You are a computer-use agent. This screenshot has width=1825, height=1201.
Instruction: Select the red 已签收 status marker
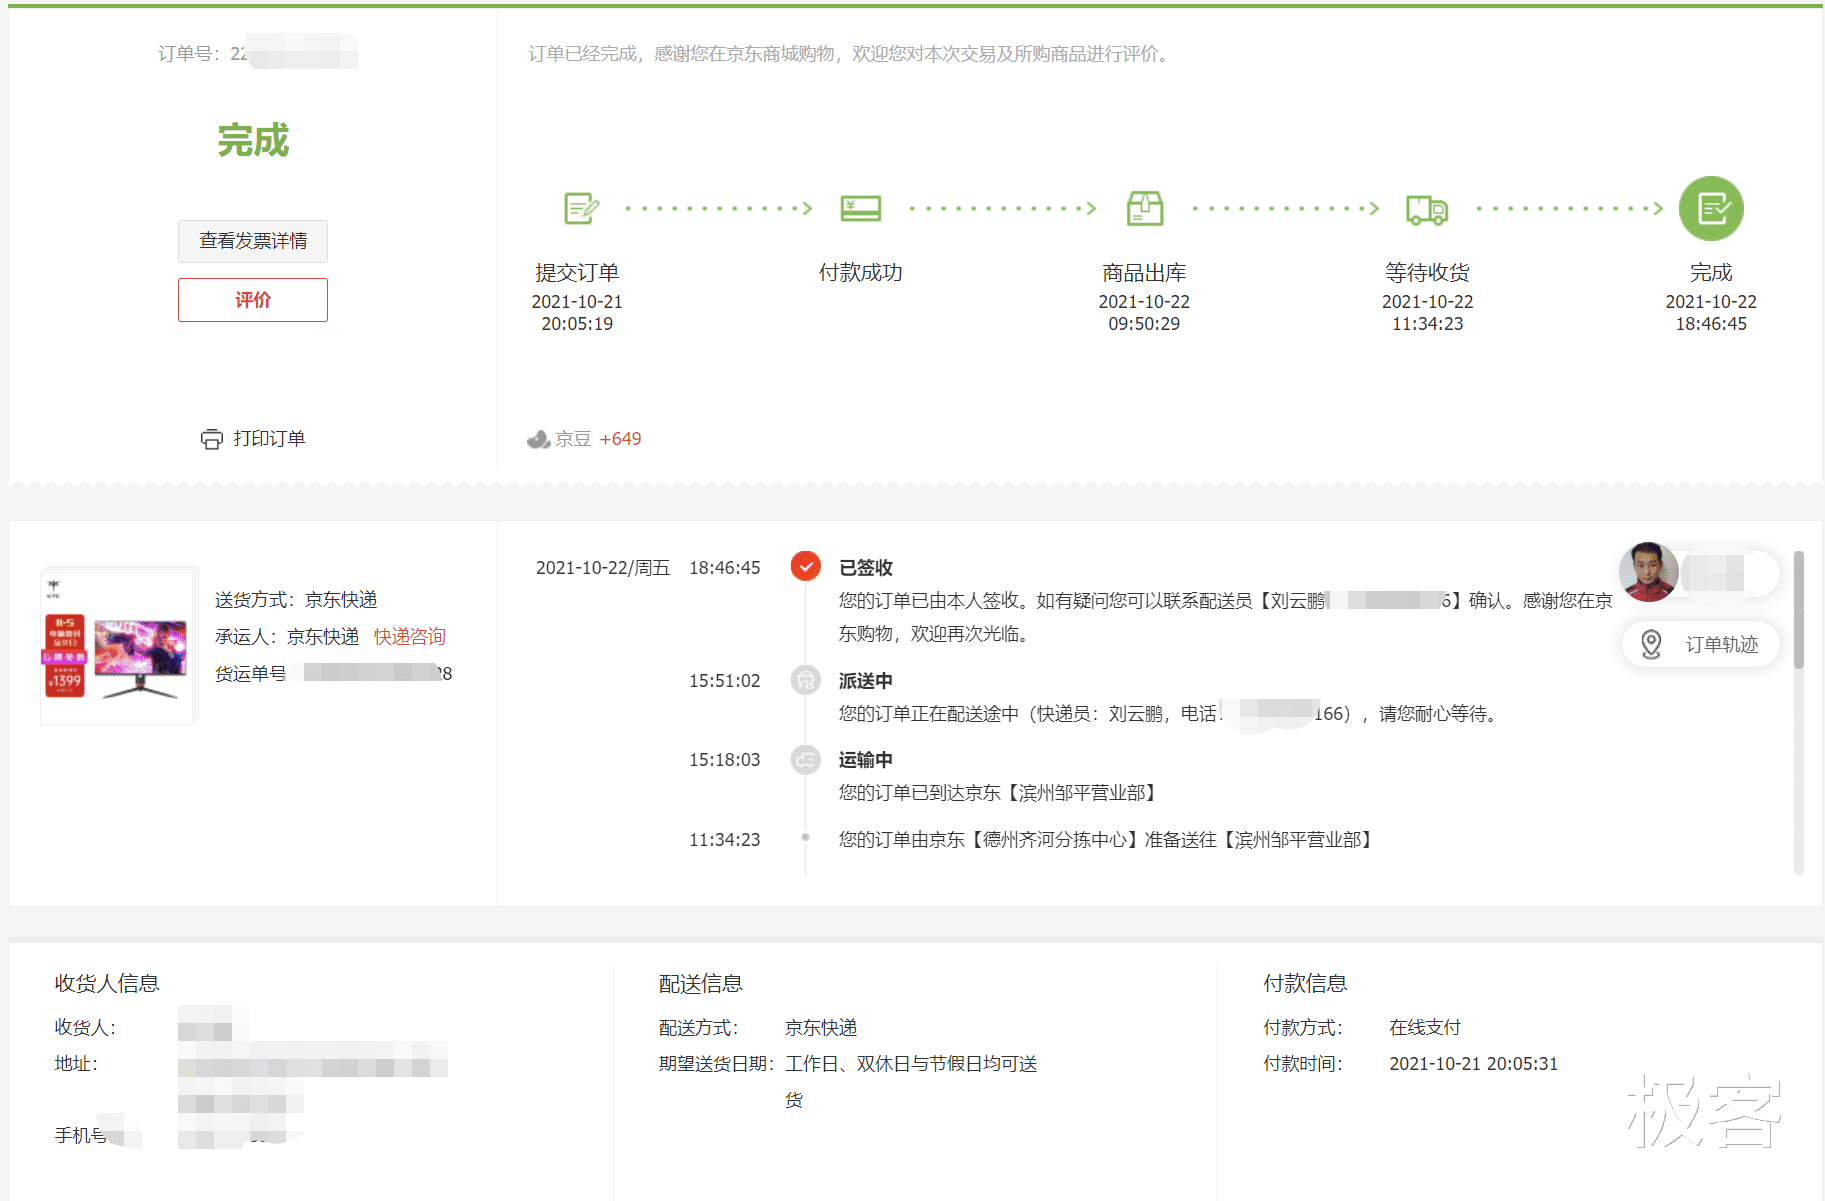tap(805, 566)
